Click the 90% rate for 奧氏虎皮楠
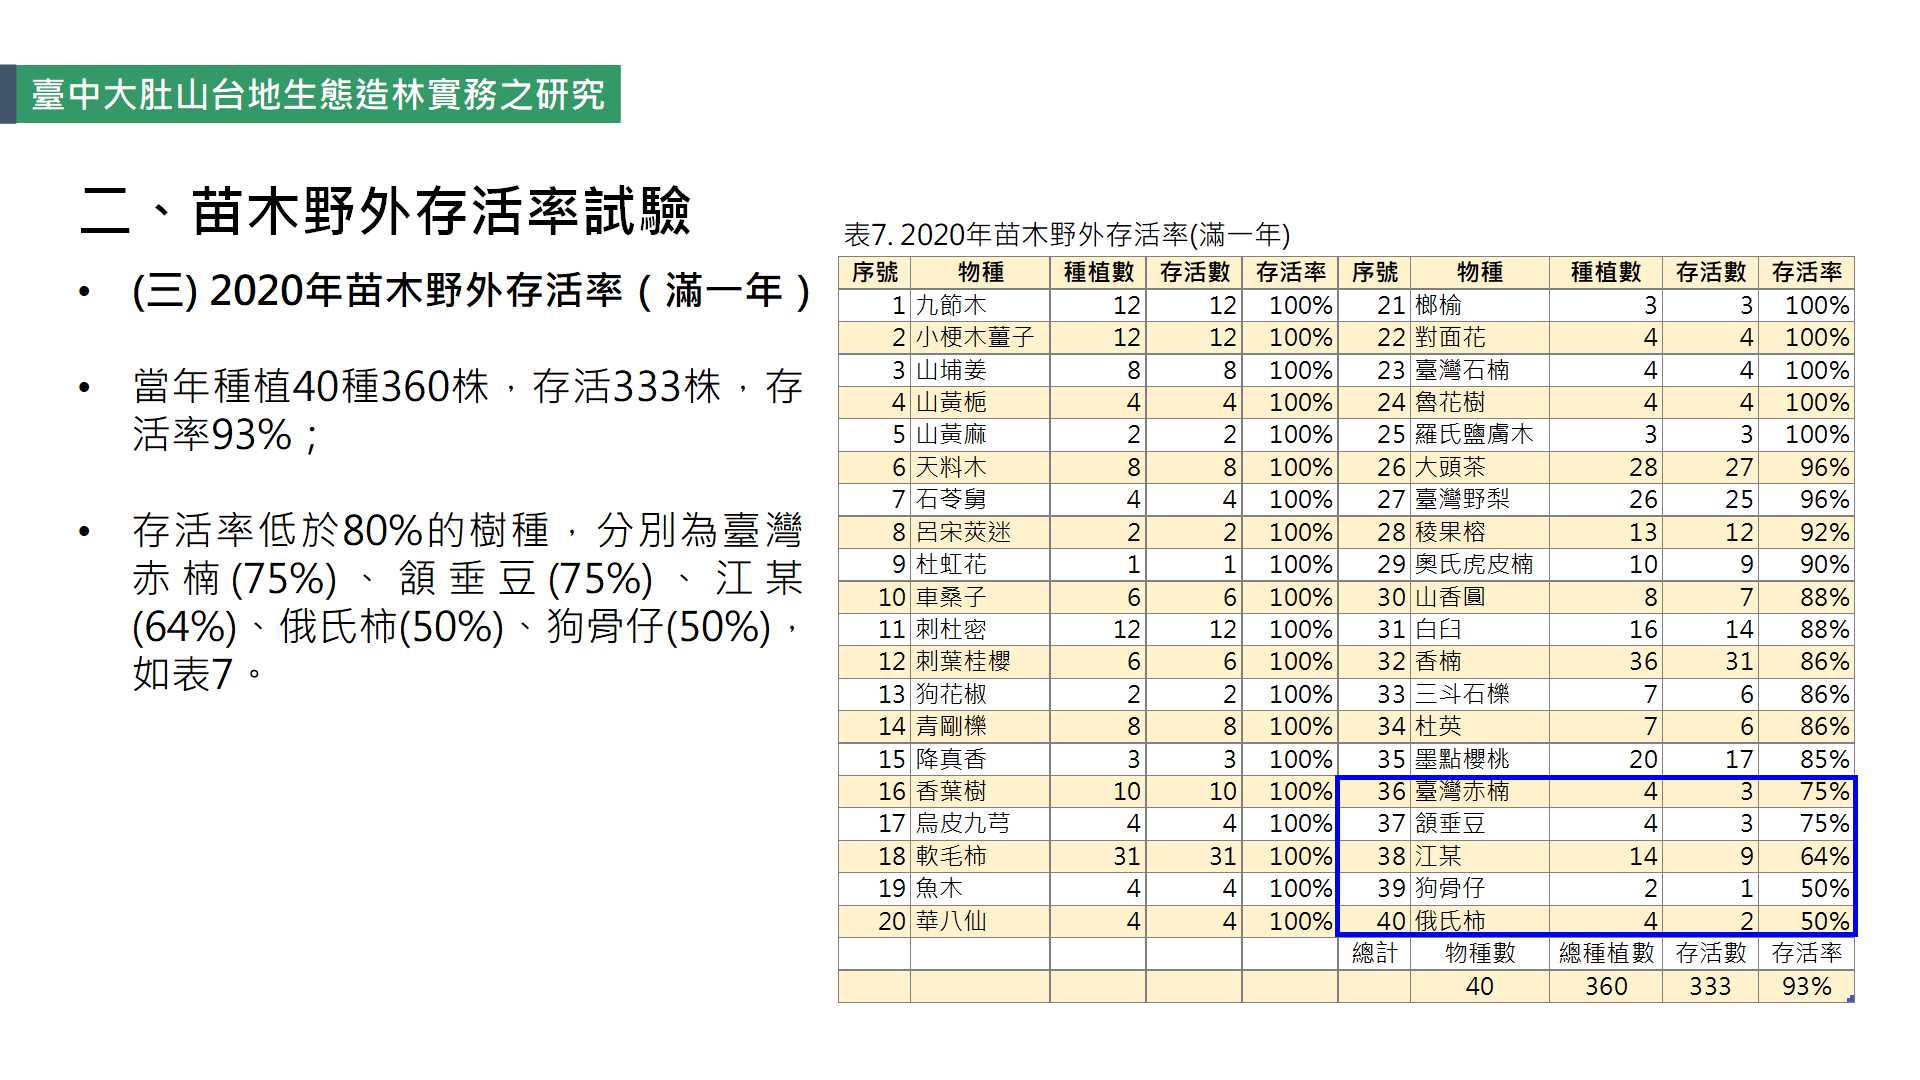Image resolution: width=1920 pixels, height=1080 pixels. click(x=1806, y=564)
